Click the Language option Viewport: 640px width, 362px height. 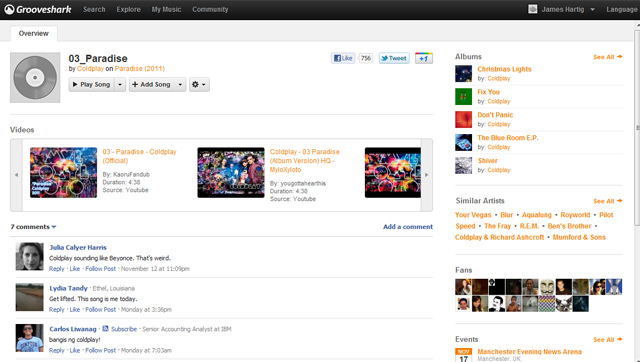(622, 9)
